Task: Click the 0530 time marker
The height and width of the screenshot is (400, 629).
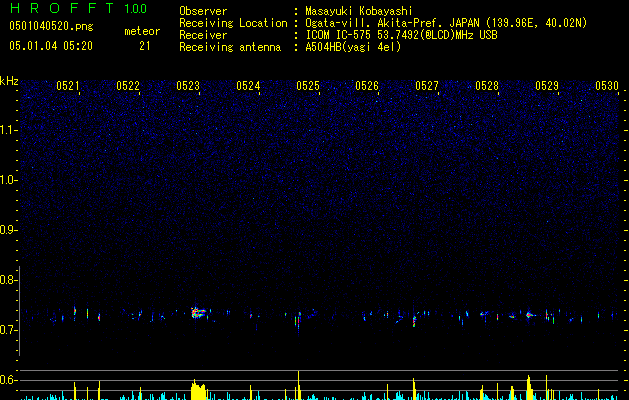Action: click(607, 85)
